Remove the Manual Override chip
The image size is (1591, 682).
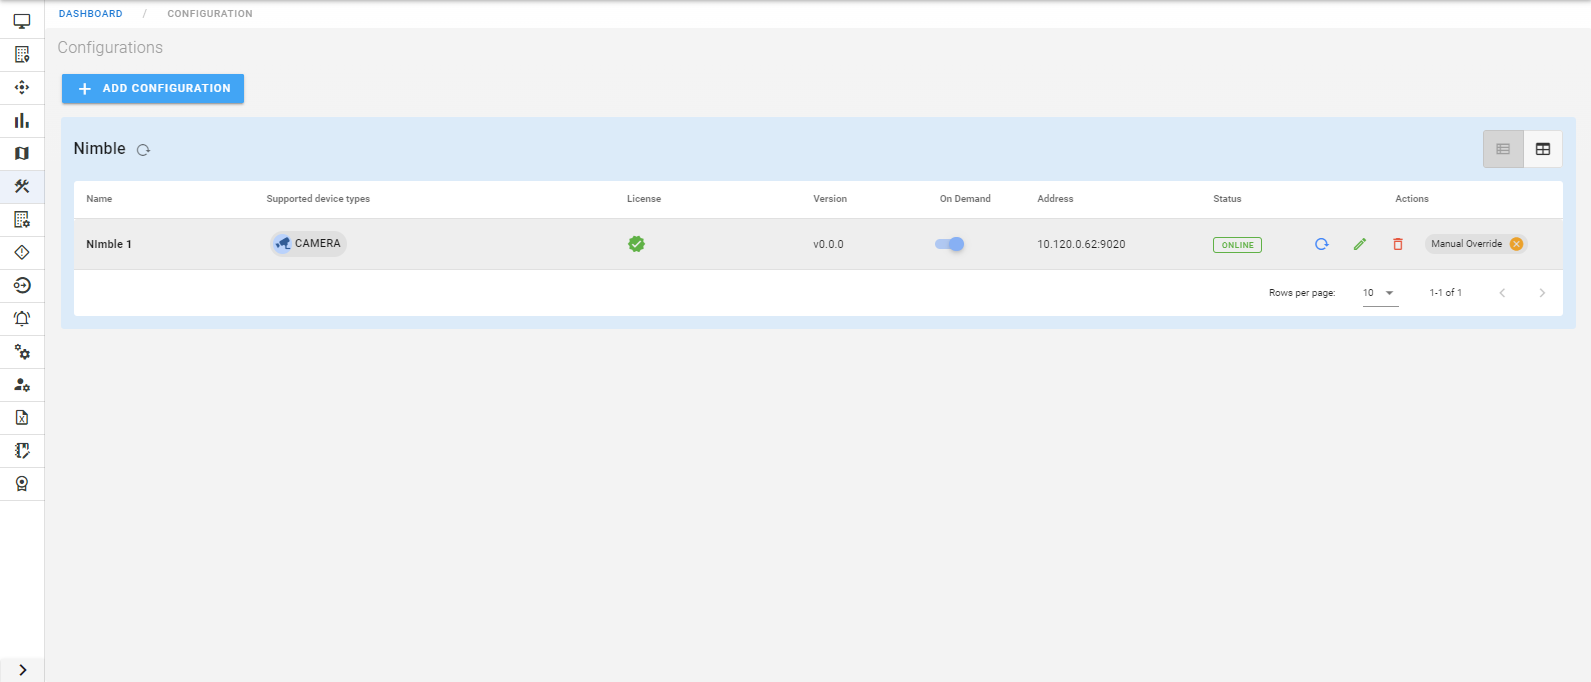1516,244
